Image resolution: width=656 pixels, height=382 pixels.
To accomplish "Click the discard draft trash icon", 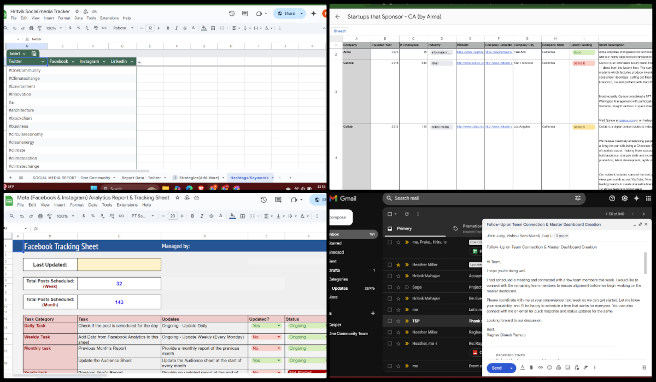I will [x=644, y=367].
